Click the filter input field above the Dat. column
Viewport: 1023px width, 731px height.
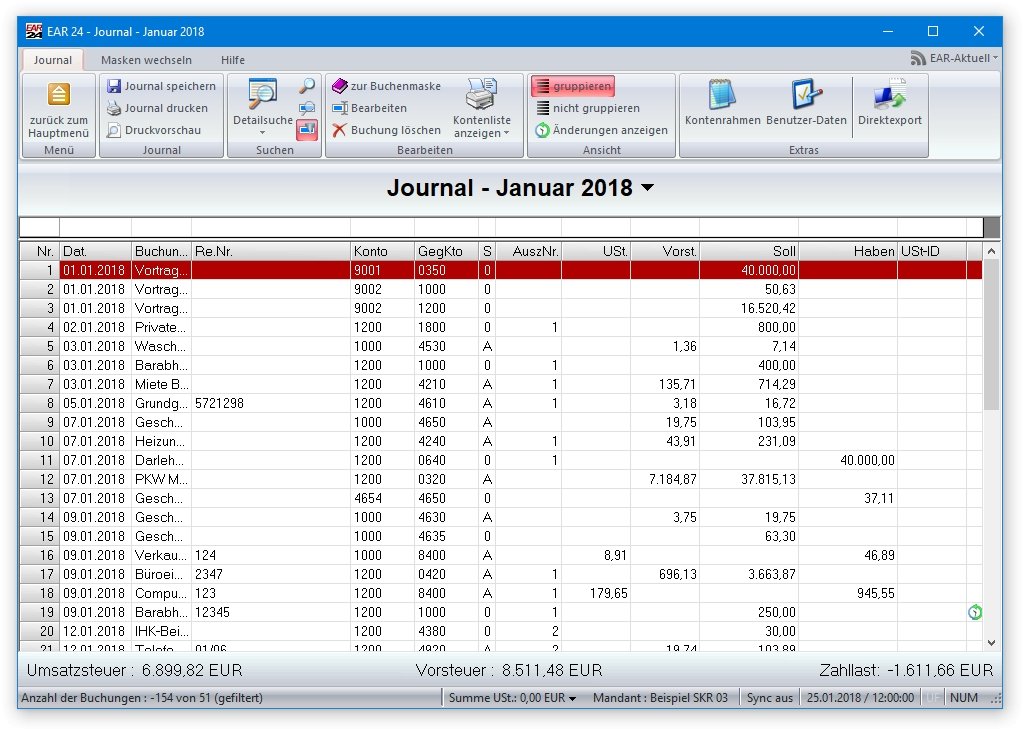96,227
